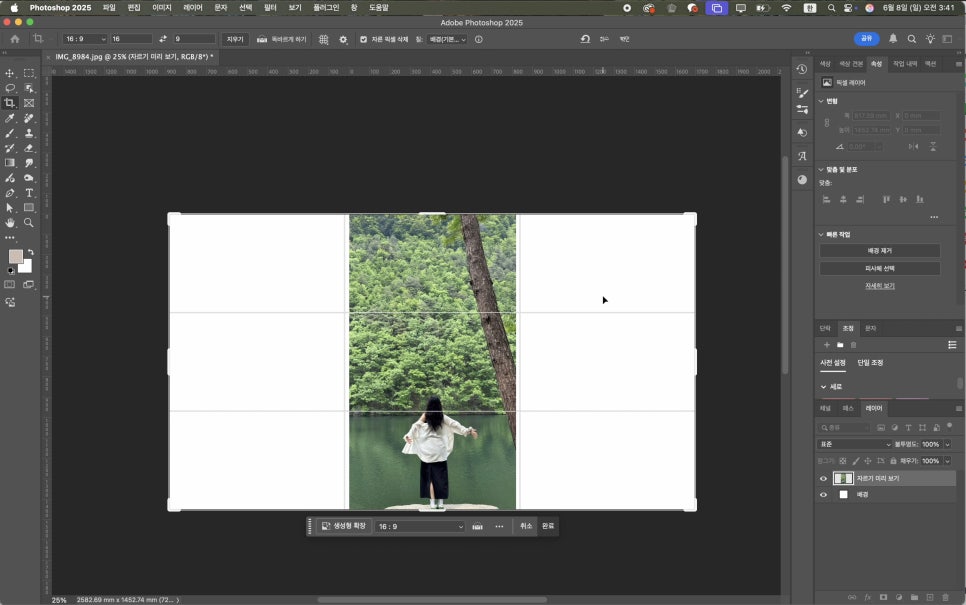966x605 pixels.
Task: Open the 자세히 보기 link
Action: point(880,286)
